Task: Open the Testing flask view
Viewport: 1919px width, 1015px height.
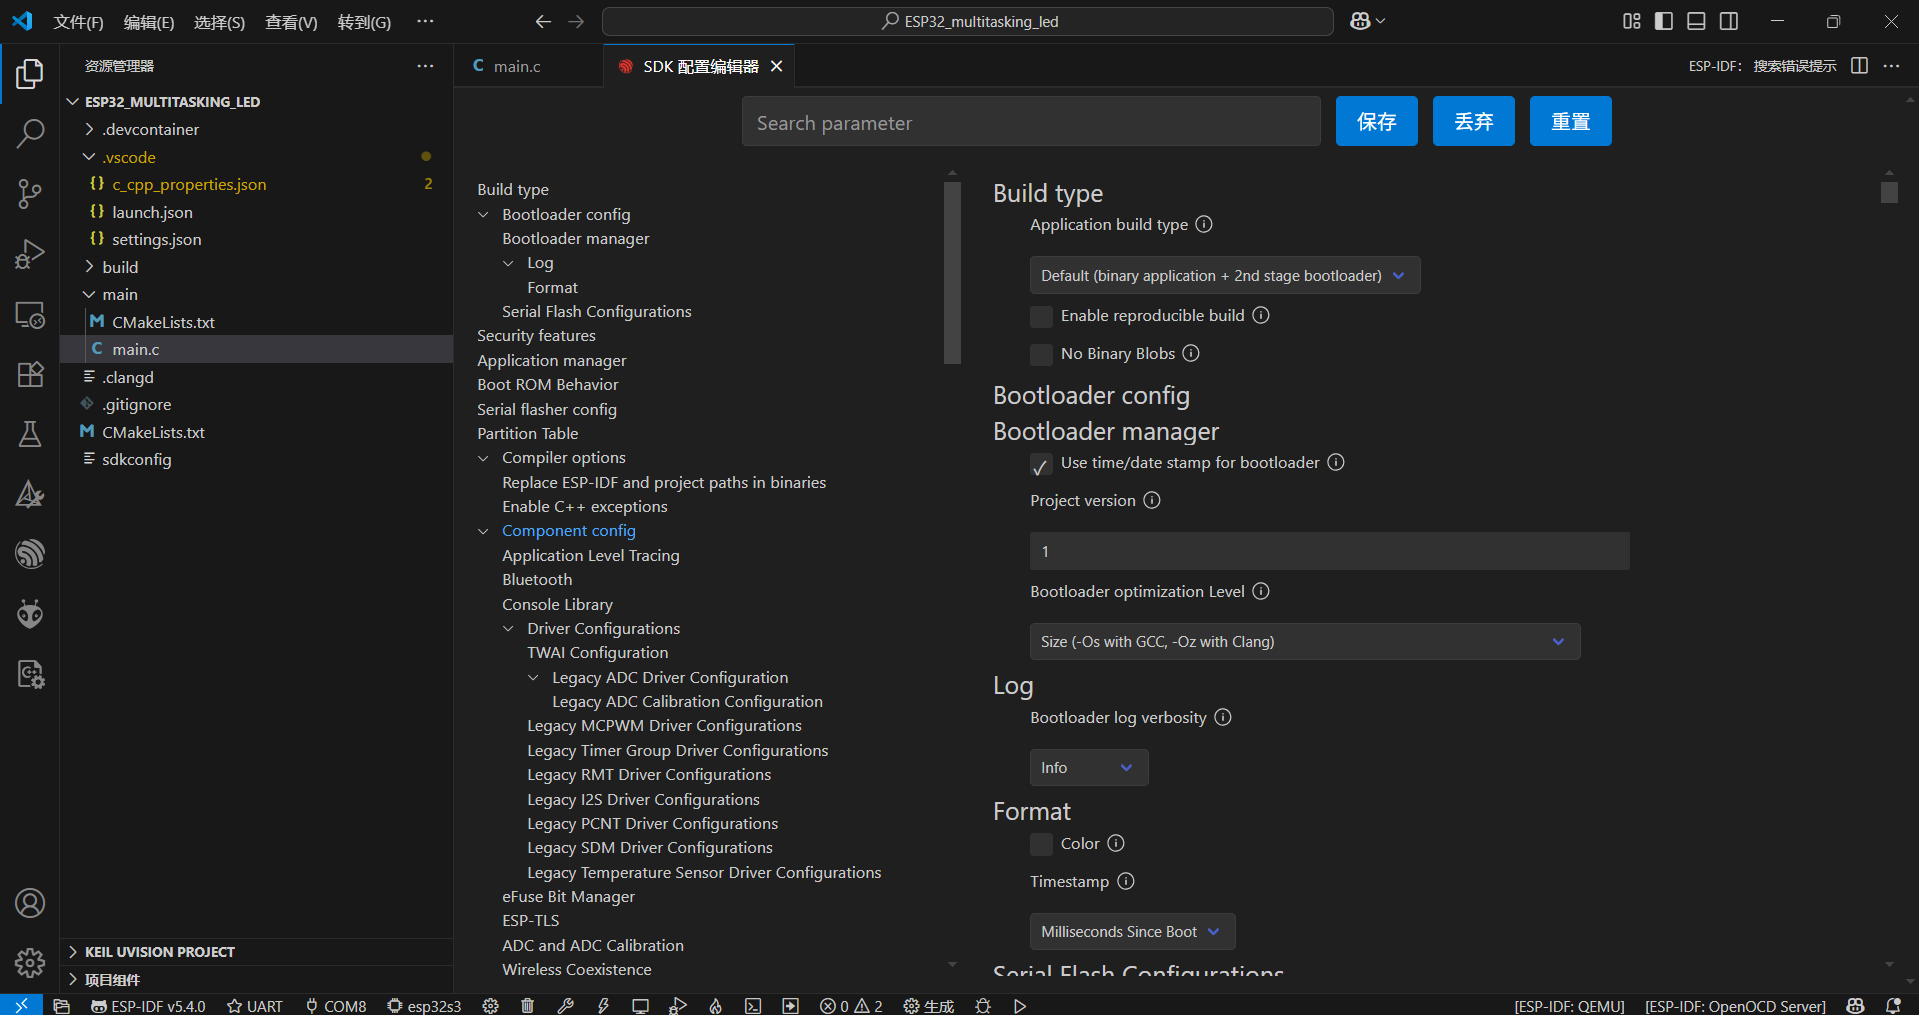Action: pyautogui.click(x=30, y=434)
